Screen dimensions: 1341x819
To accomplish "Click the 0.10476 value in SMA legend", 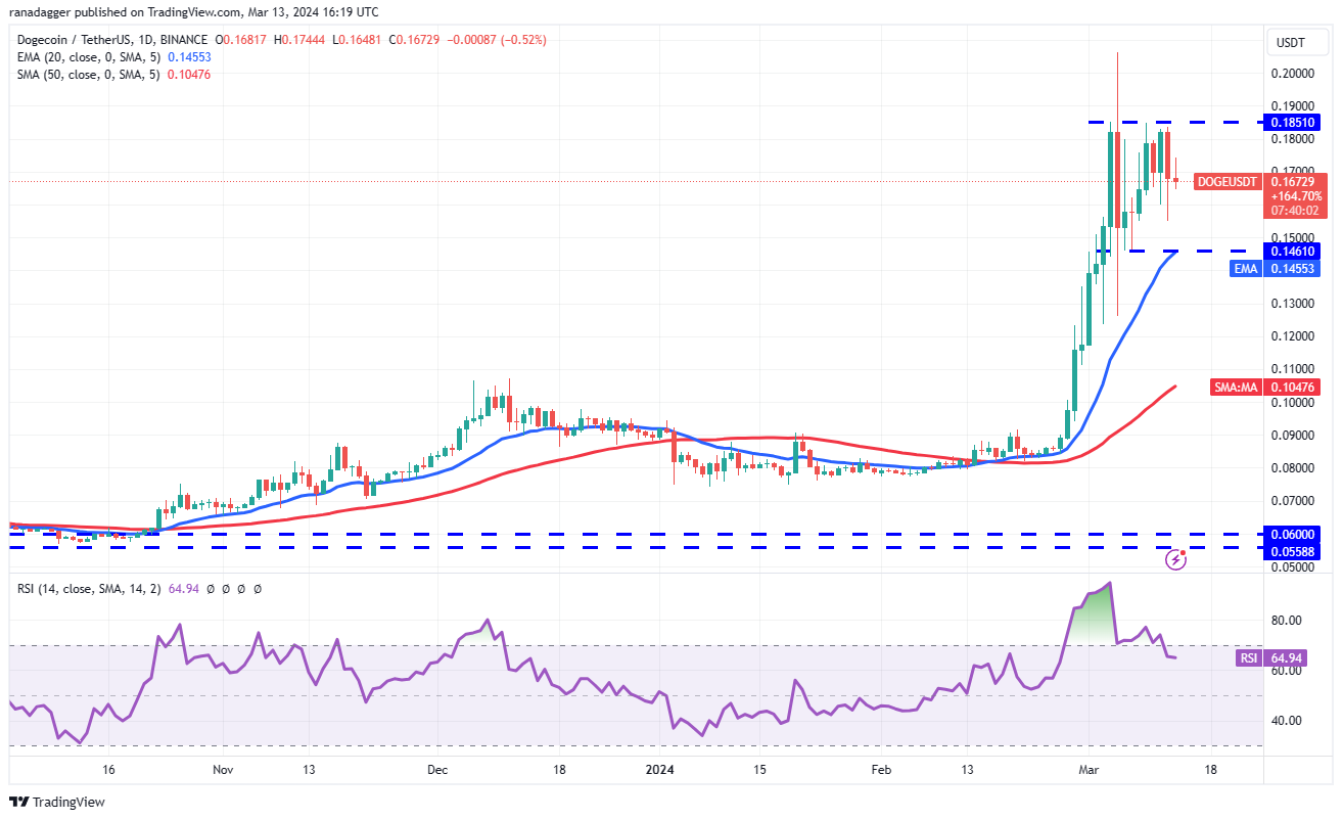I will [x=190, y=74].
